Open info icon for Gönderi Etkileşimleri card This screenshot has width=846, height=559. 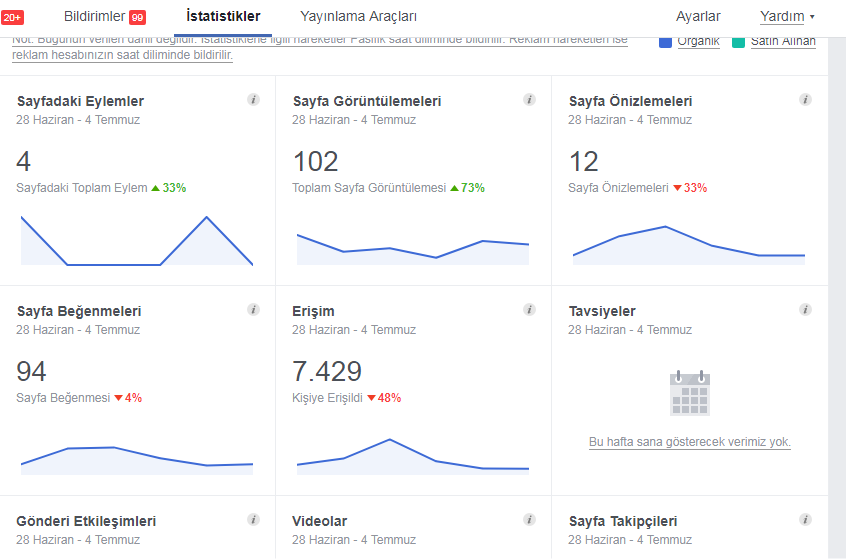[x=253, y=520]
